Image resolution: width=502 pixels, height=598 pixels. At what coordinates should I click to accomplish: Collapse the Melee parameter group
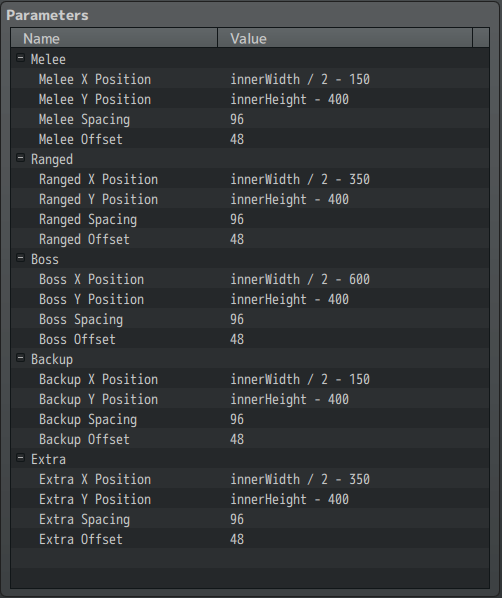pyautogui.click(x=21, y=58)
